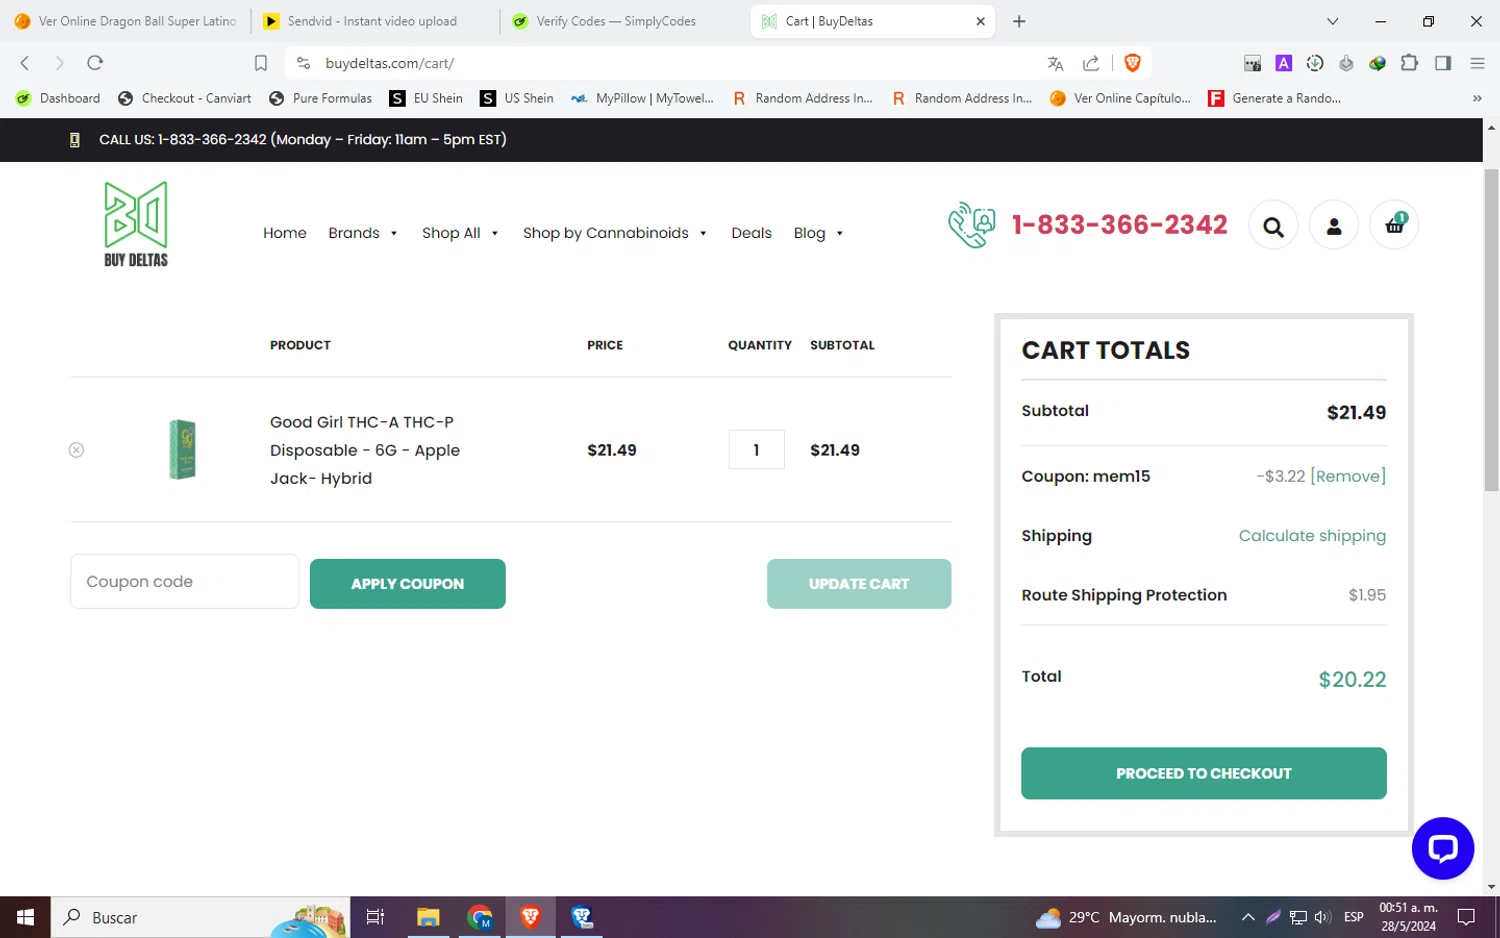
Task: Open Windows Start menu
Action: 25,917
